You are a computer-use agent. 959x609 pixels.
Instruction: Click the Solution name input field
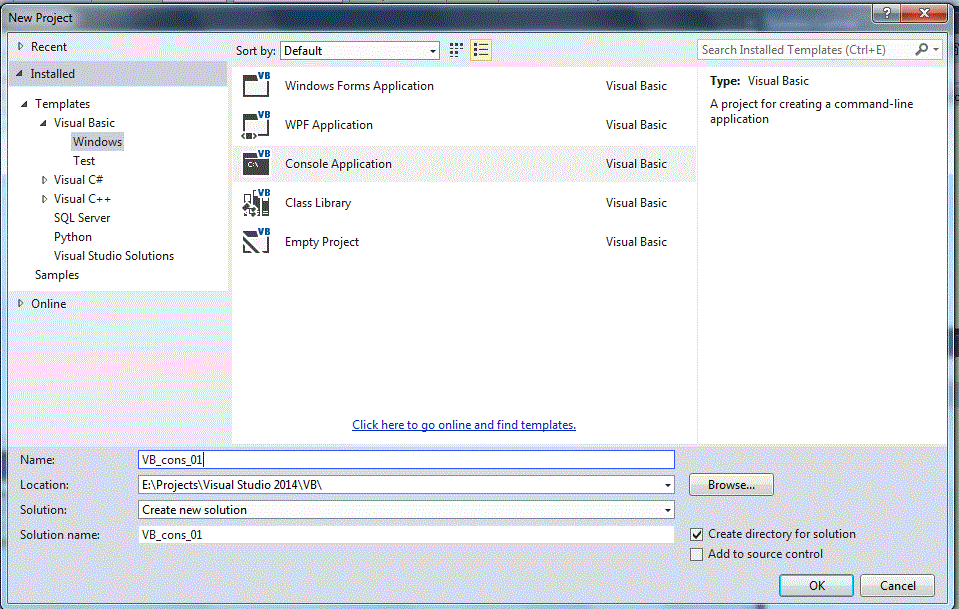406,535
